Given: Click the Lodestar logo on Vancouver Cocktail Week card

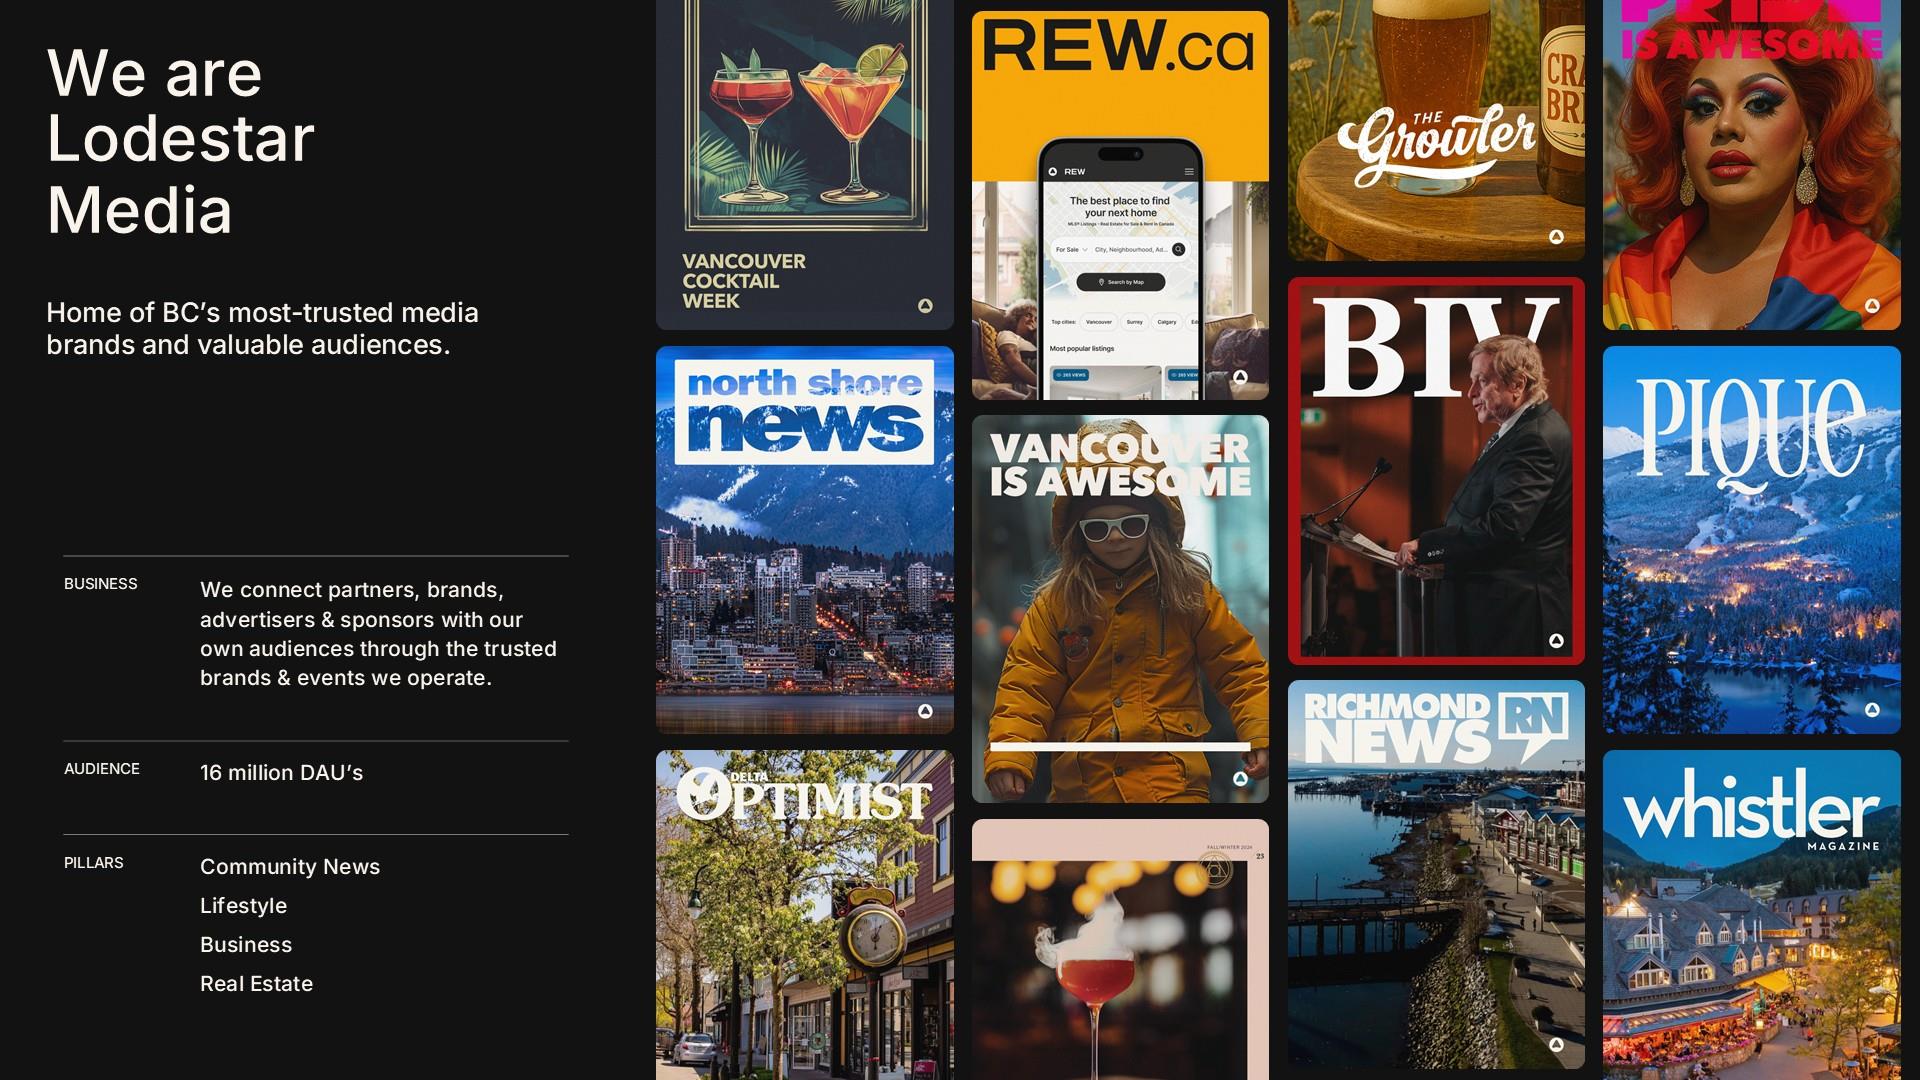Looking at the screenshot, I should click(x=925, y=306).
